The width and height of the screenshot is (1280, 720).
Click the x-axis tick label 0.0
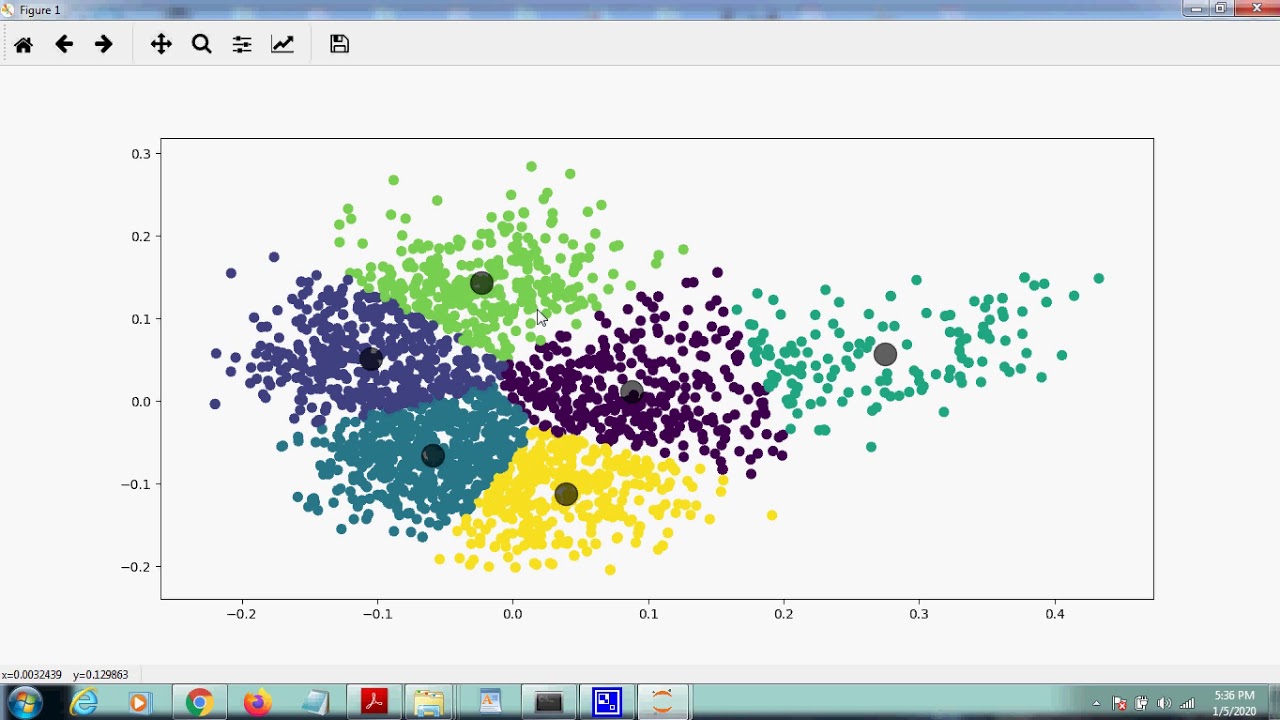tap(512, 614)
